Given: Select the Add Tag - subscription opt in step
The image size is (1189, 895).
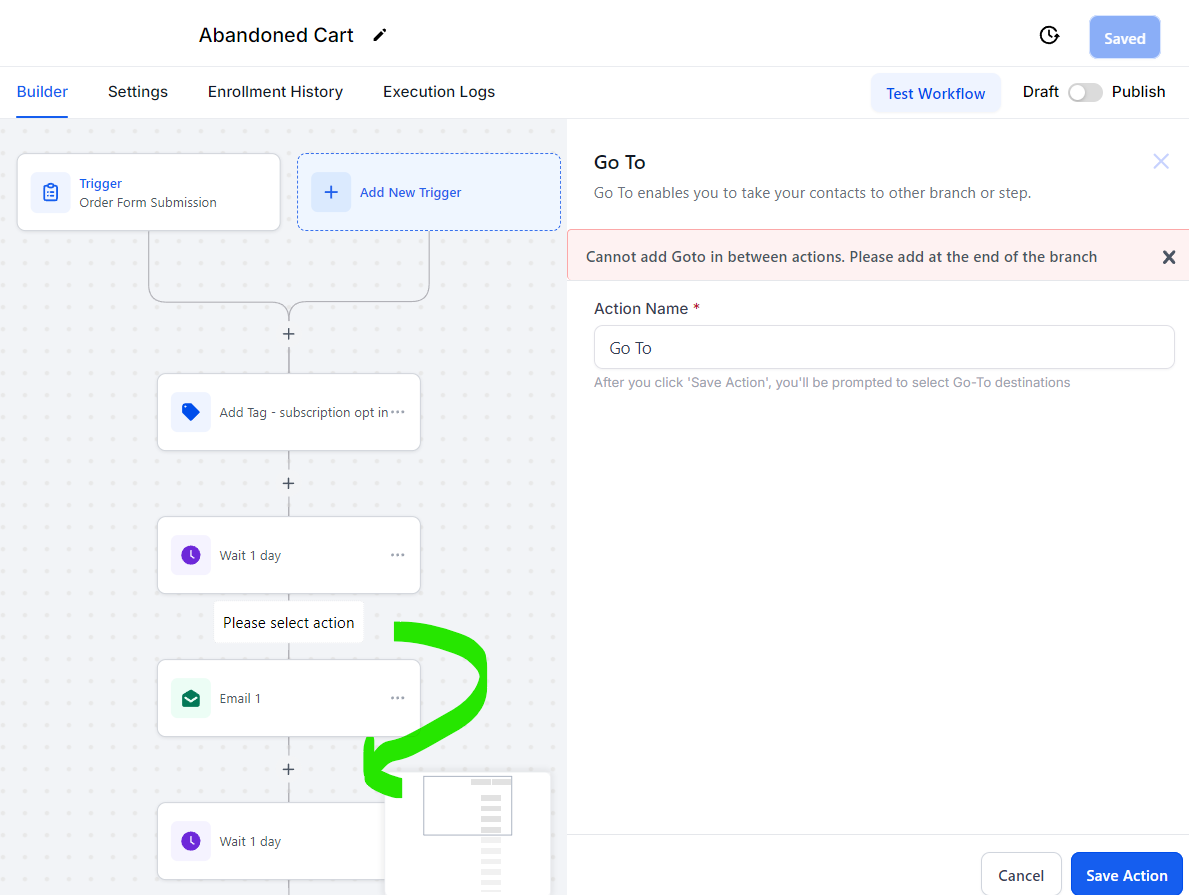Looking at the screenshot, I should (x=289, y=412).
